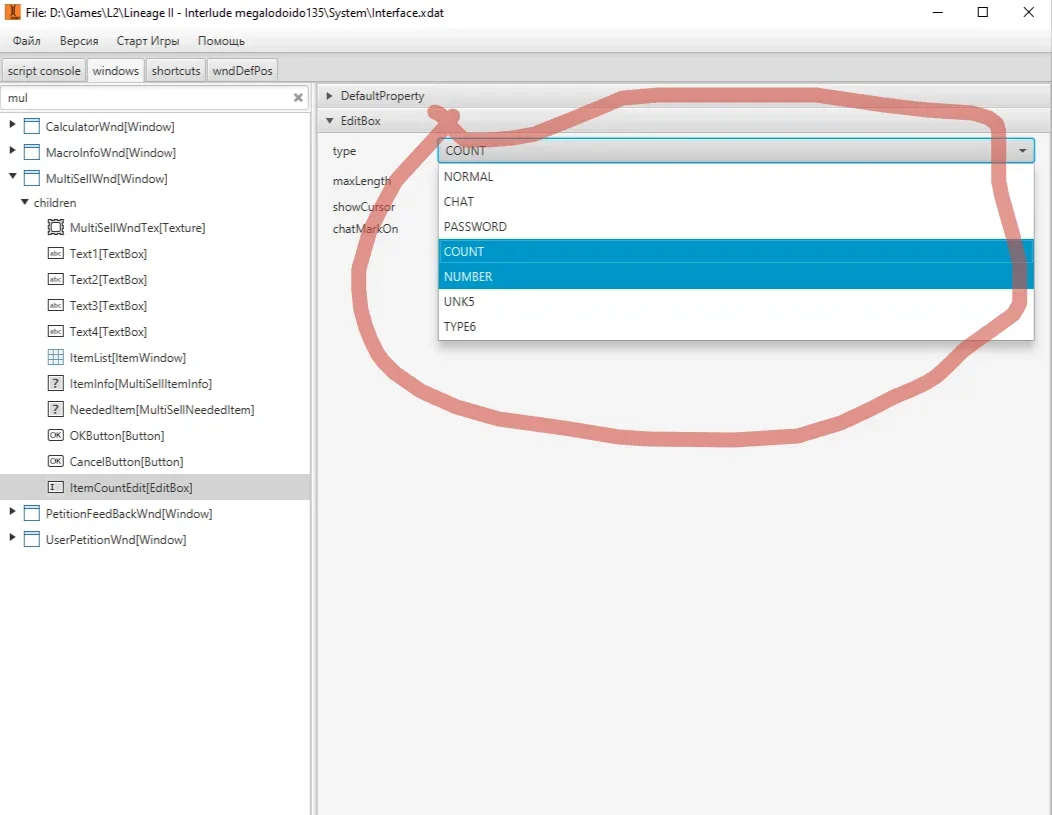Viewport: 1052px width, 815px height.
Task: Click the CancelButton button icon
Action: pyautogui.click(x=56, y=461)
